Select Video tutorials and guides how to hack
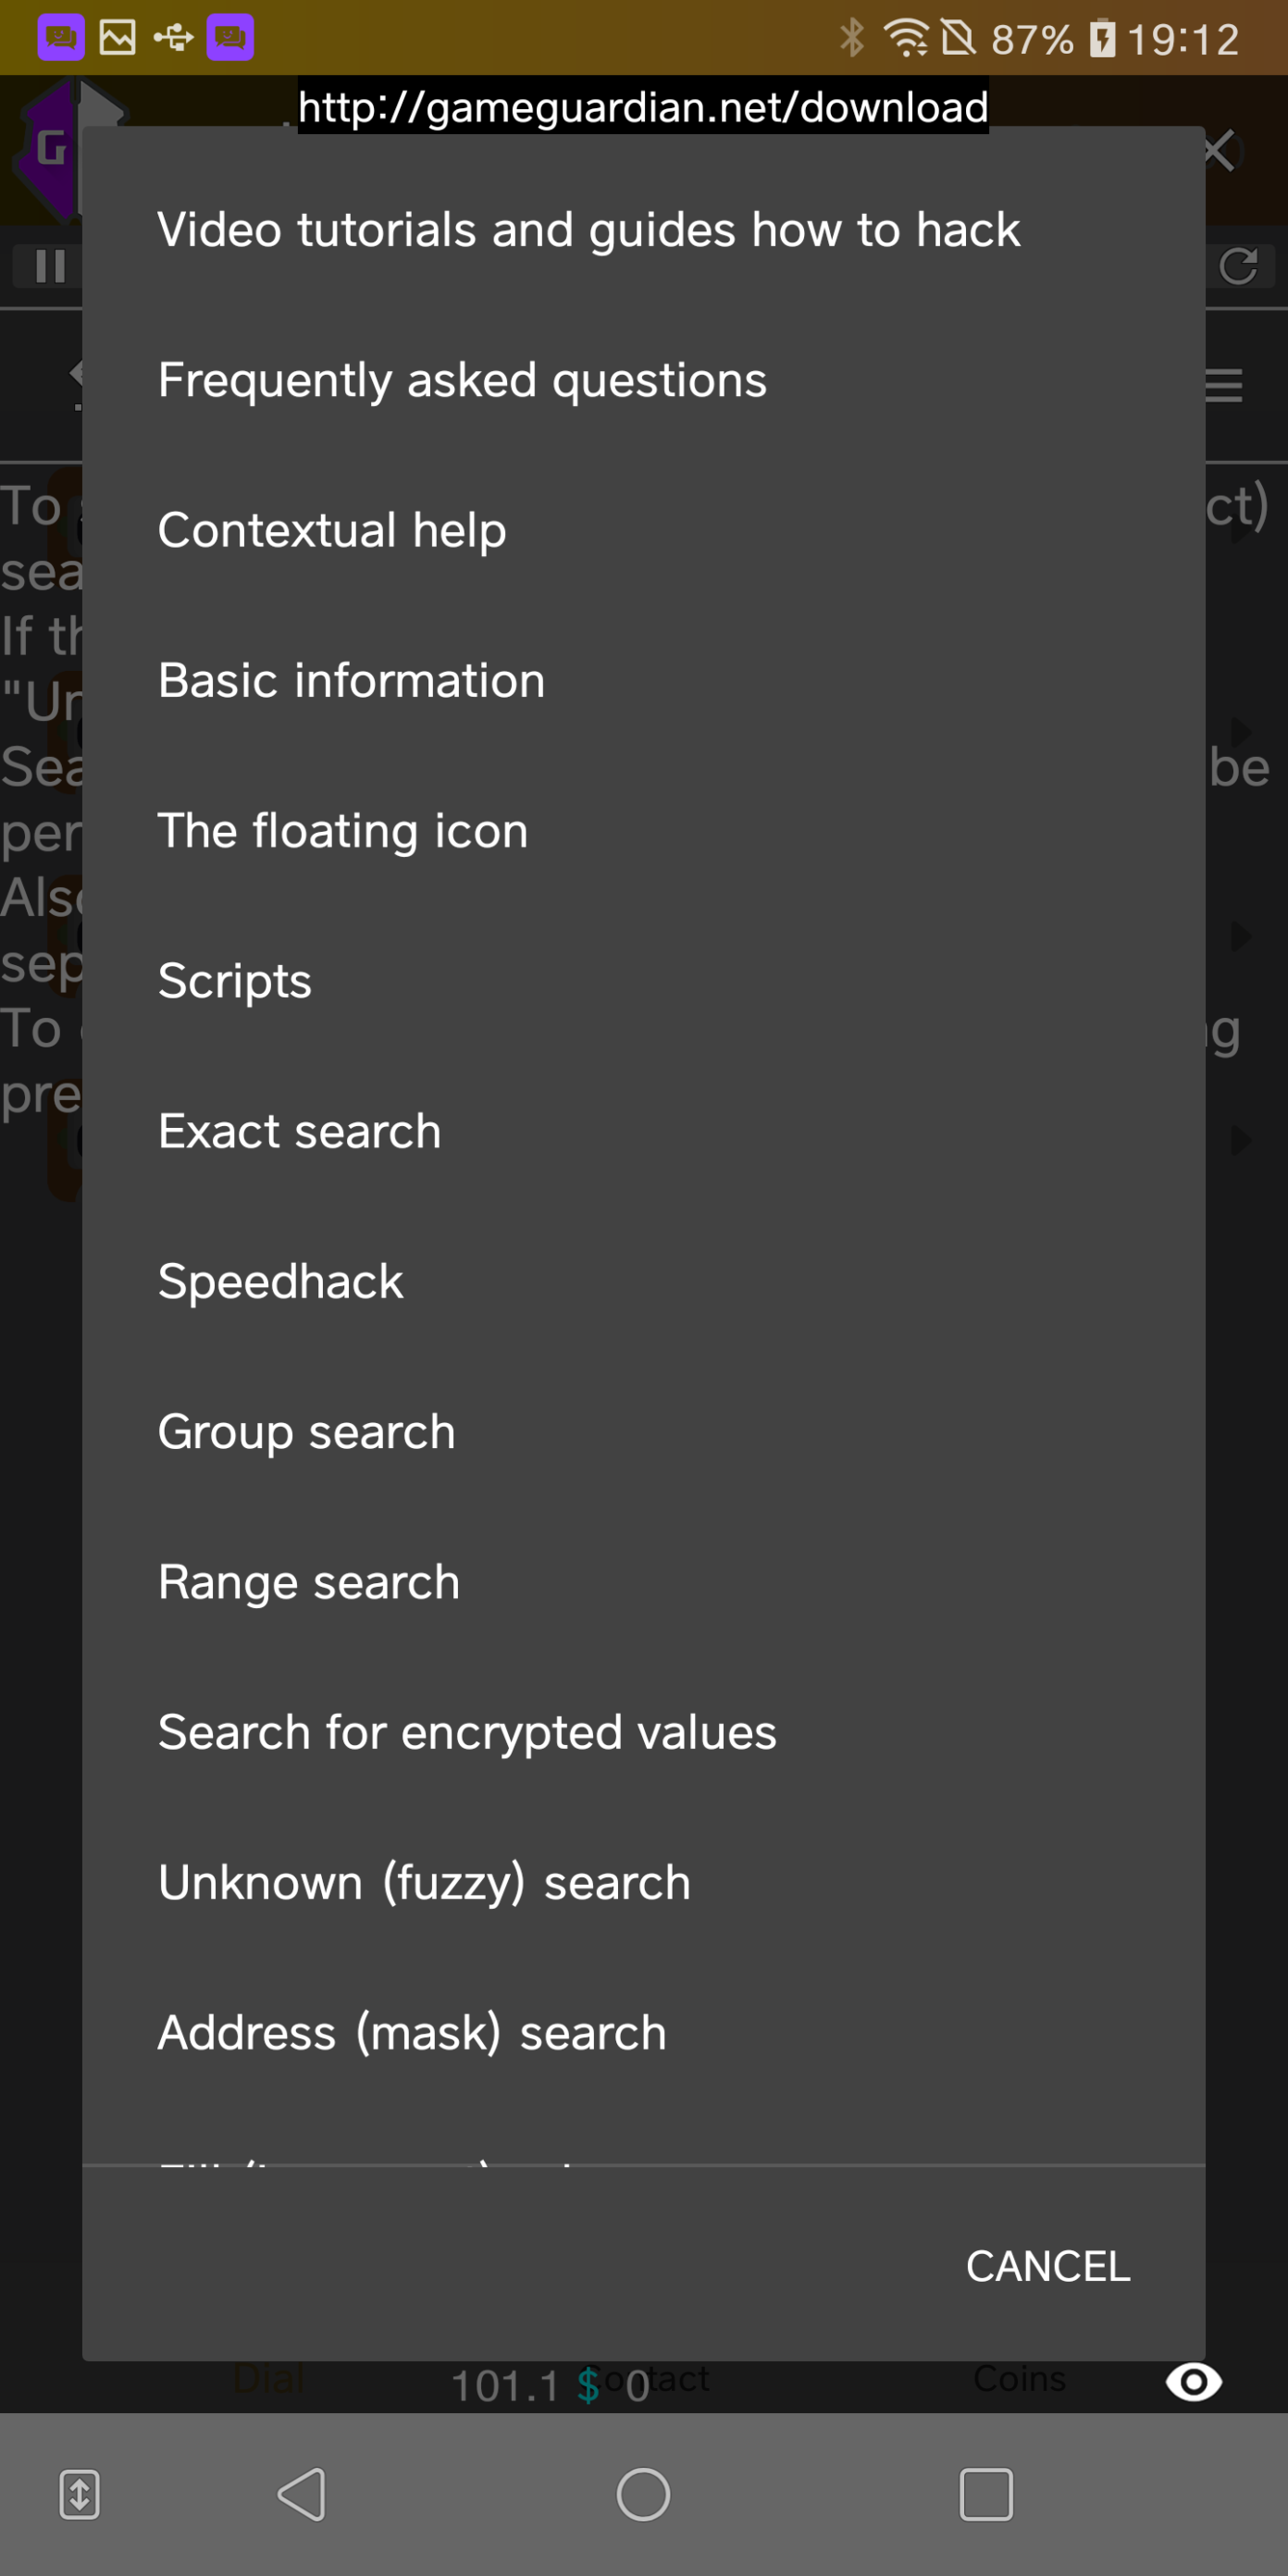This screenshot has width=1288, height=2576. tap(589, 230)
